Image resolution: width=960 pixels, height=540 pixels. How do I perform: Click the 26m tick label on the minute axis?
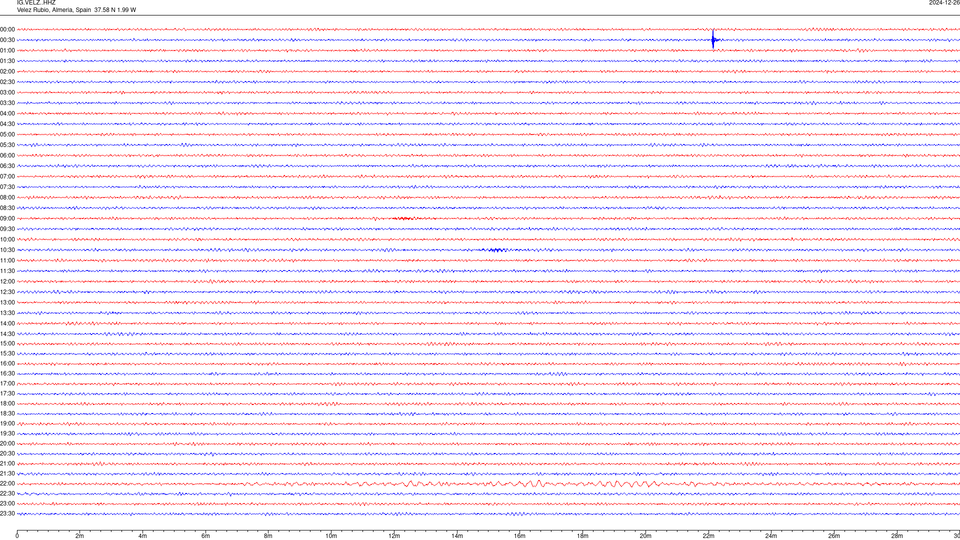pos(834,536)
